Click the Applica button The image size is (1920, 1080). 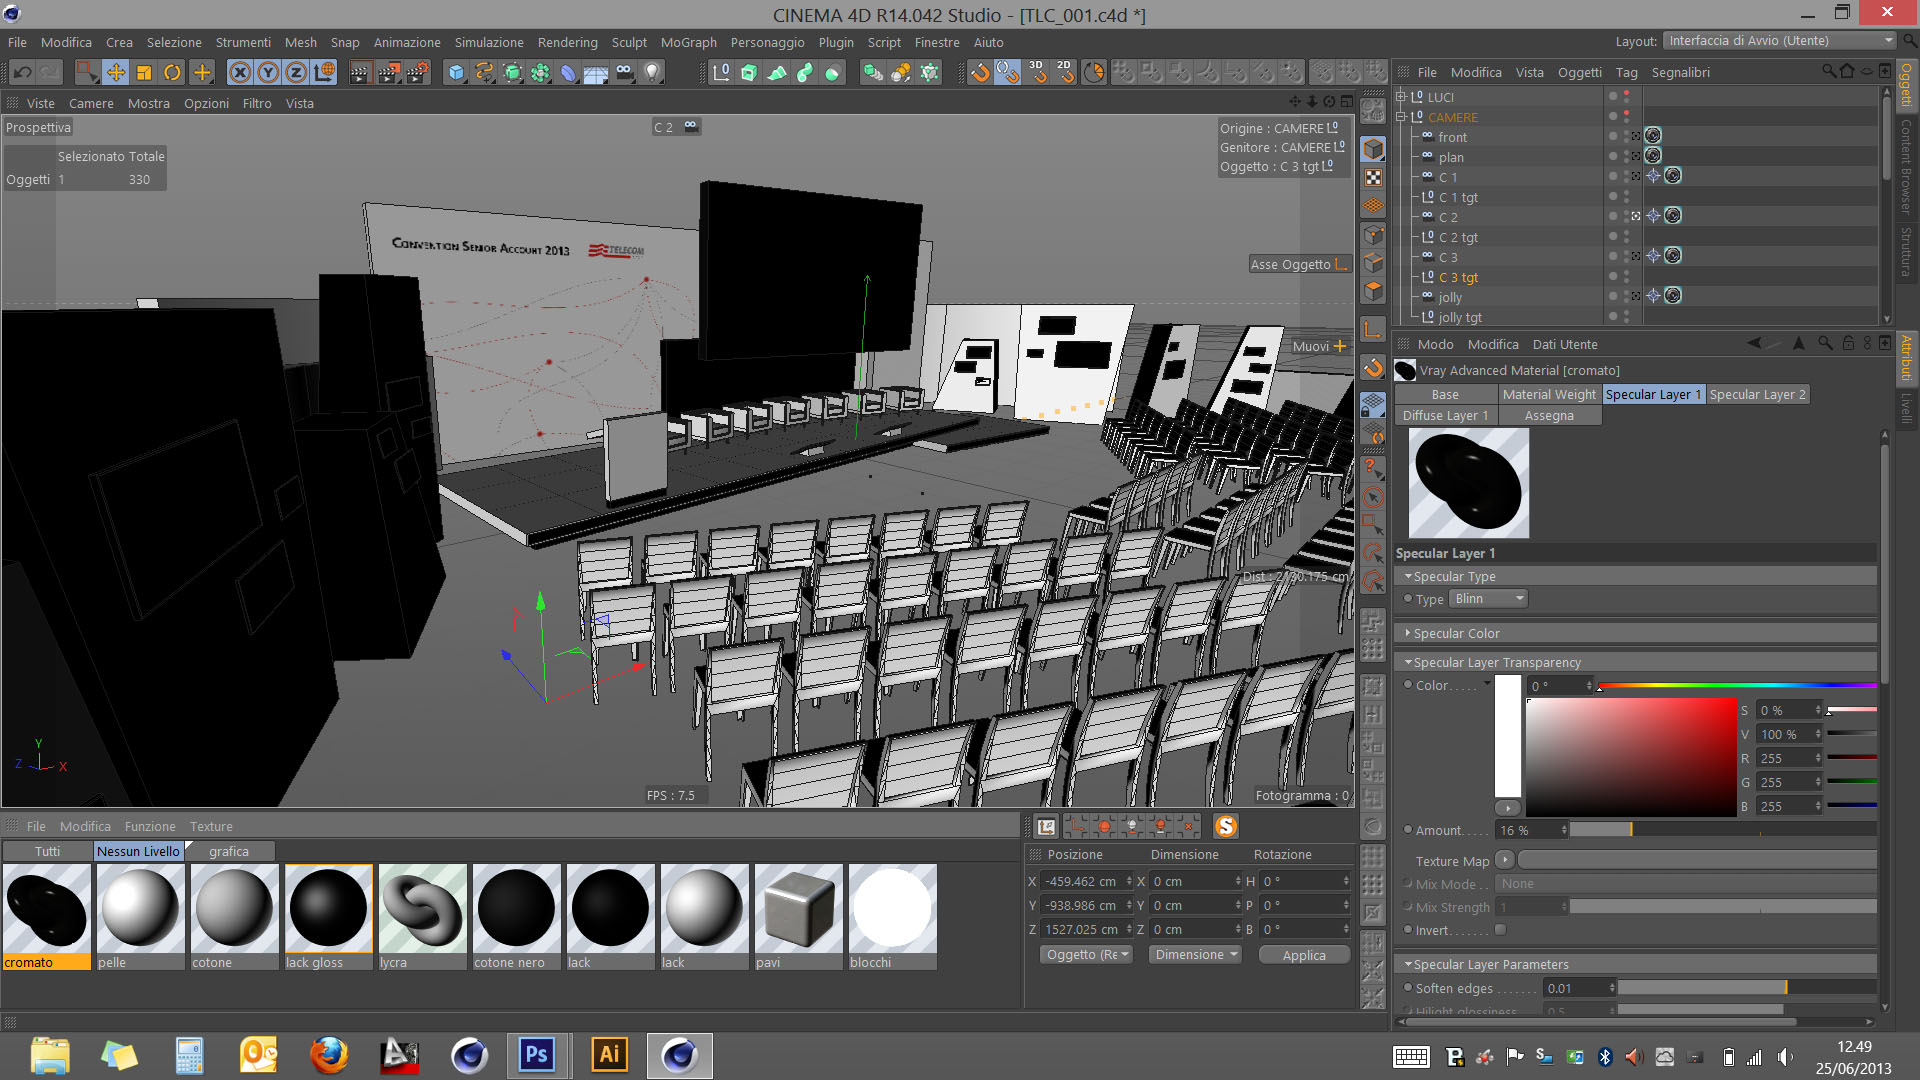pyautogui.click(x=1304, y=955)
